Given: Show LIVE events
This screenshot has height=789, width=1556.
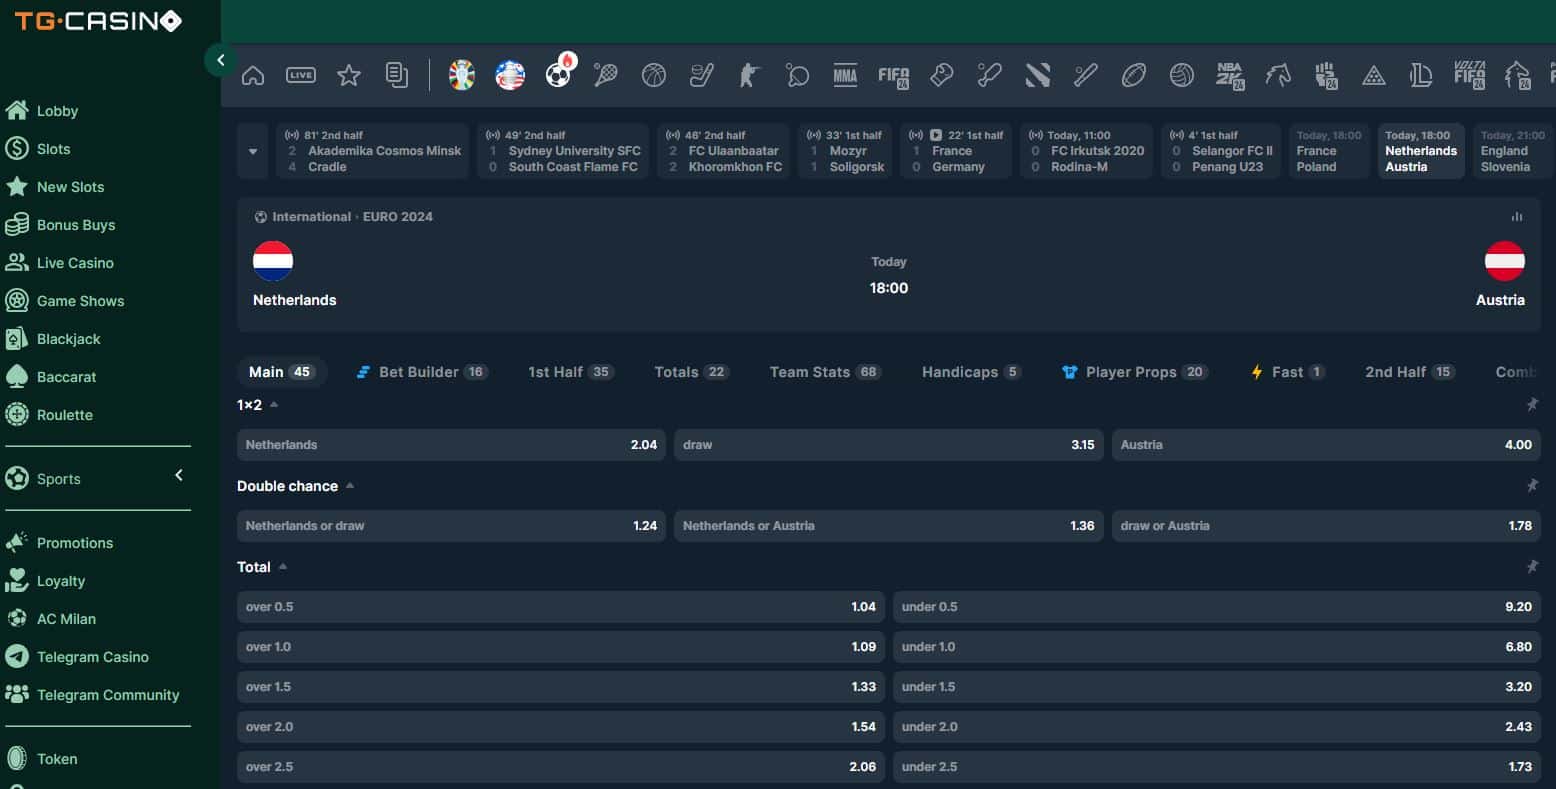Looking at the screenshot, I should 301,75.
